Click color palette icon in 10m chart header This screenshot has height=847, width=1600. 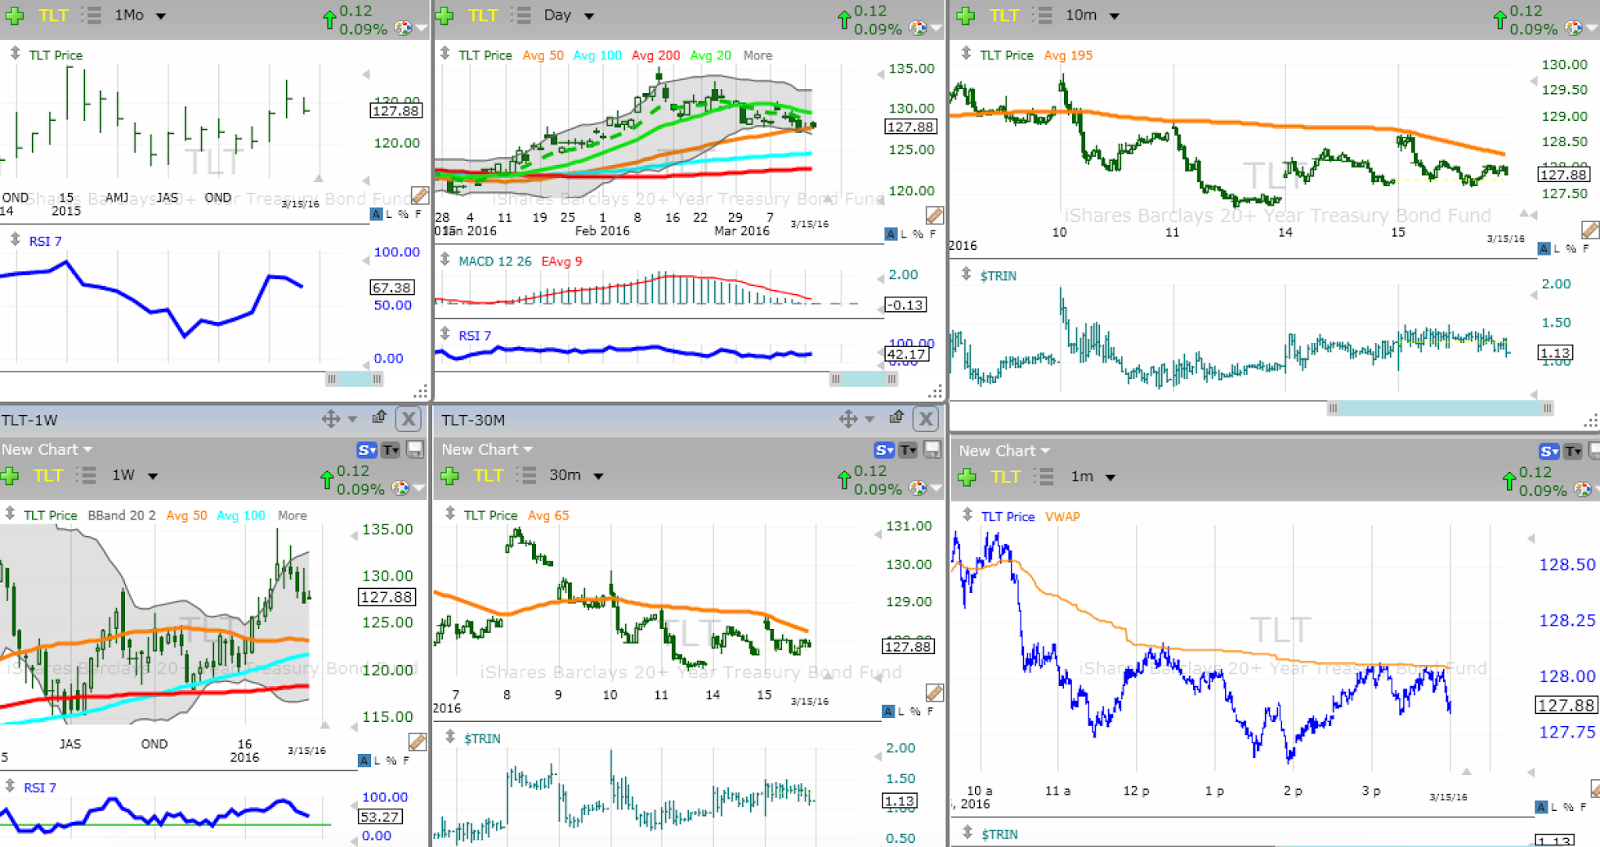coord(1573,28)
